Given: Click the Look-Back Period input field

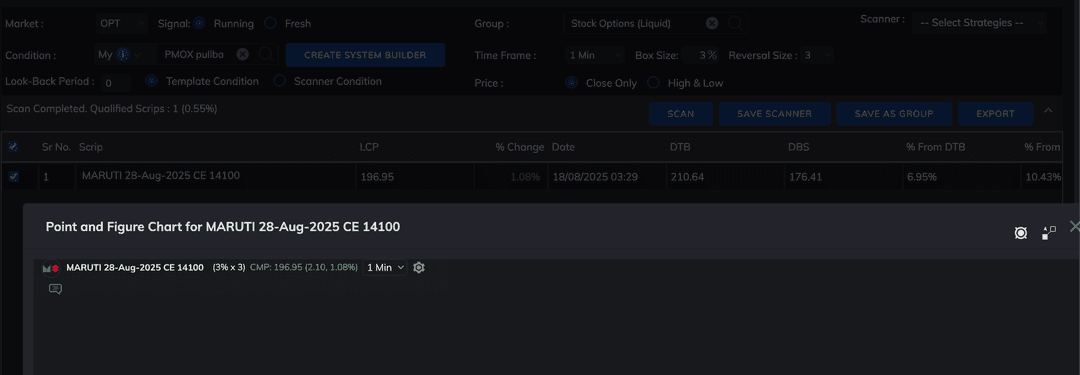Looking at the screenshot, I should point(114,83).
